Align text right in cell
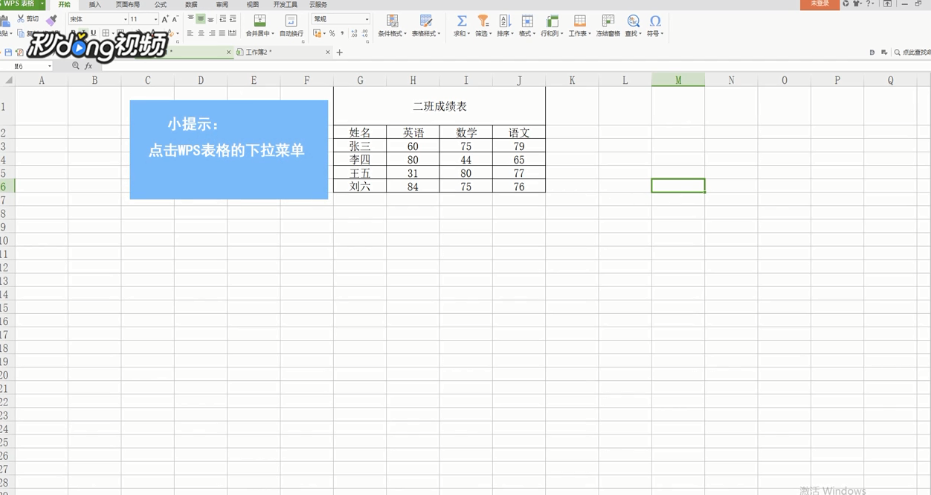Screen dimensions: 931x495 pos(211,33)
